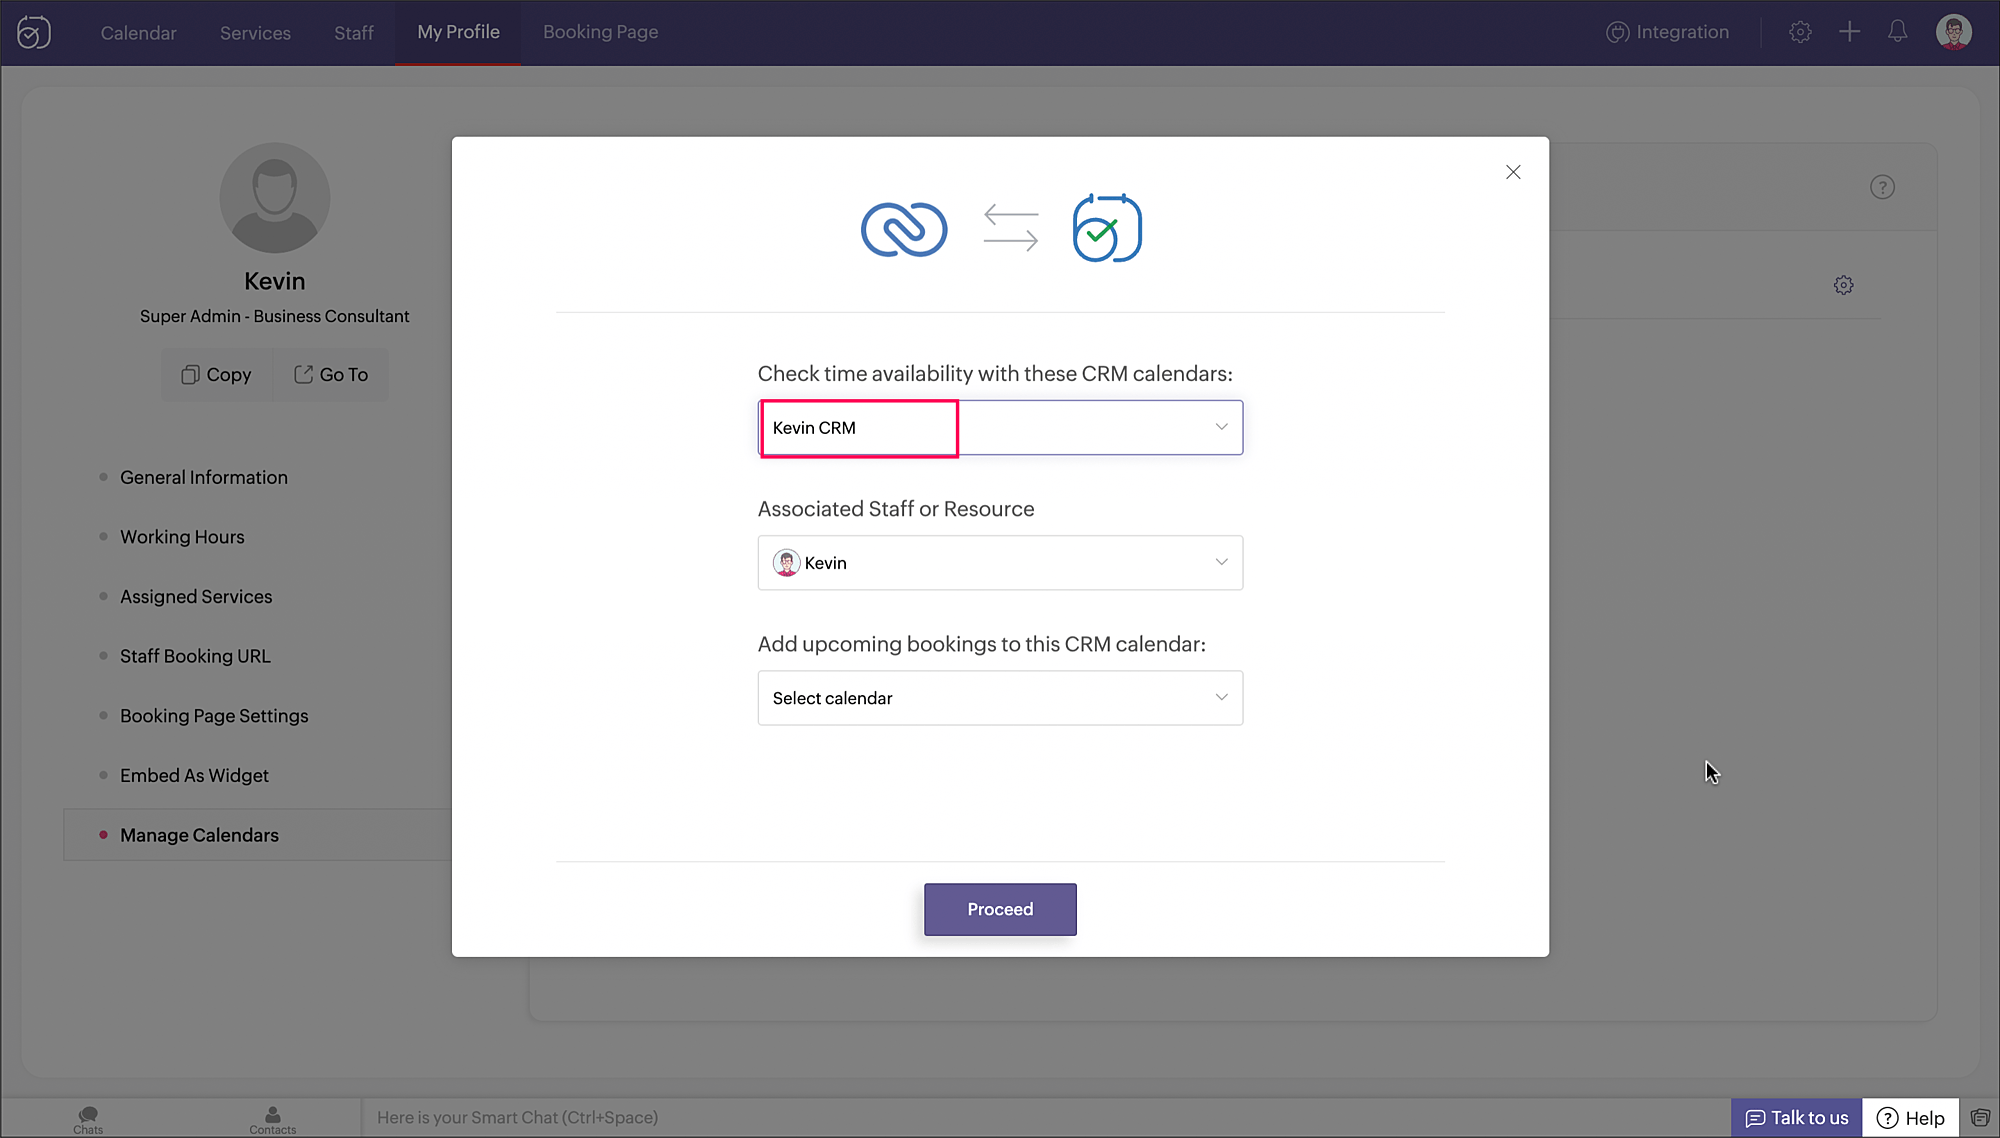Open Chats in bottom bar

[88, 1119]
